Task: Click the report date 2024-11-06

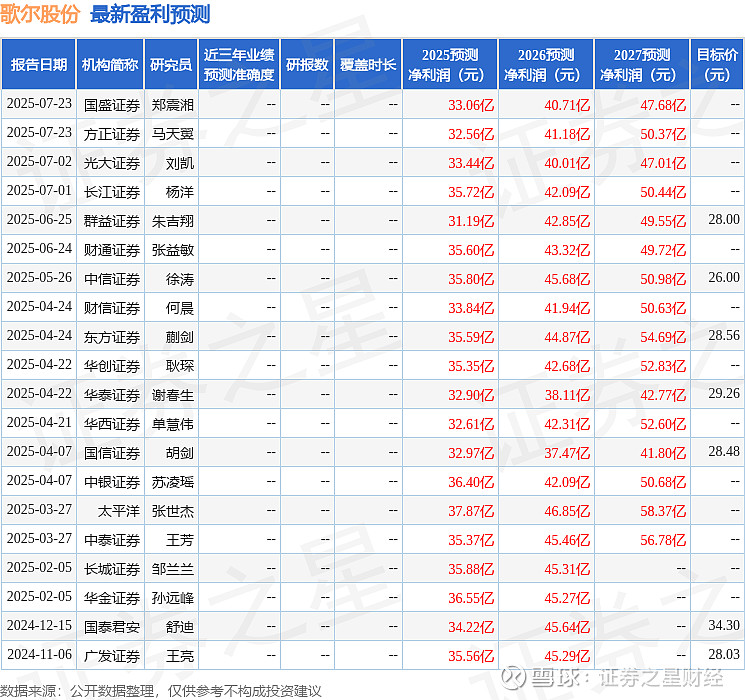Action: tap(39, 654)
